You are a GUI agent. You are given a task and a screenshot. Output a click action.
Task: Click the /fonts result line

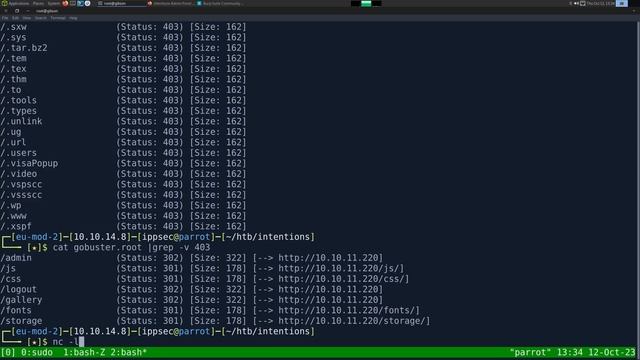[210, 311]
